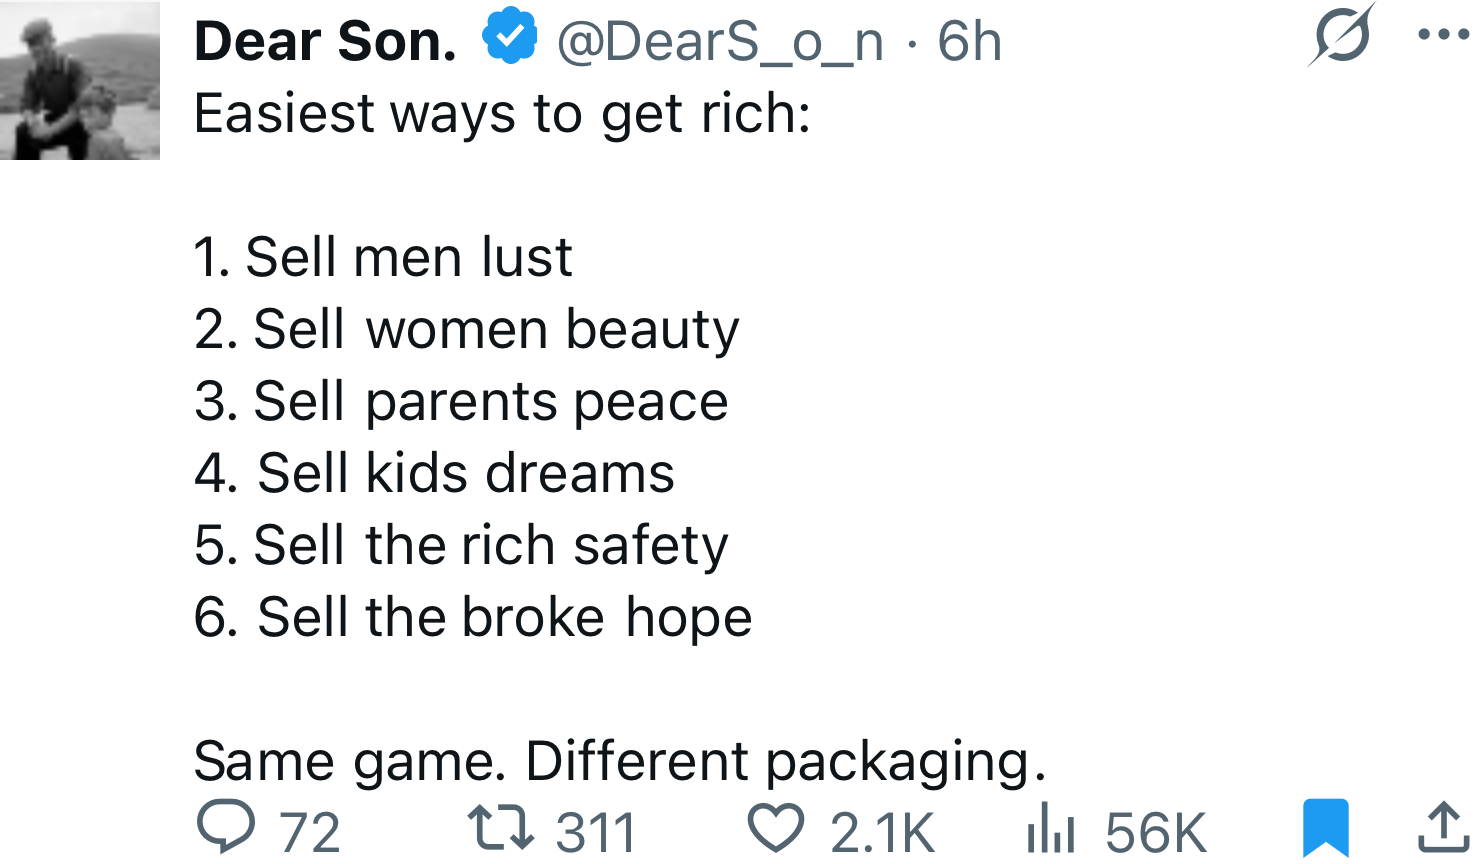Open the @DearS_o_n handle link

click(x=720, y=42)
